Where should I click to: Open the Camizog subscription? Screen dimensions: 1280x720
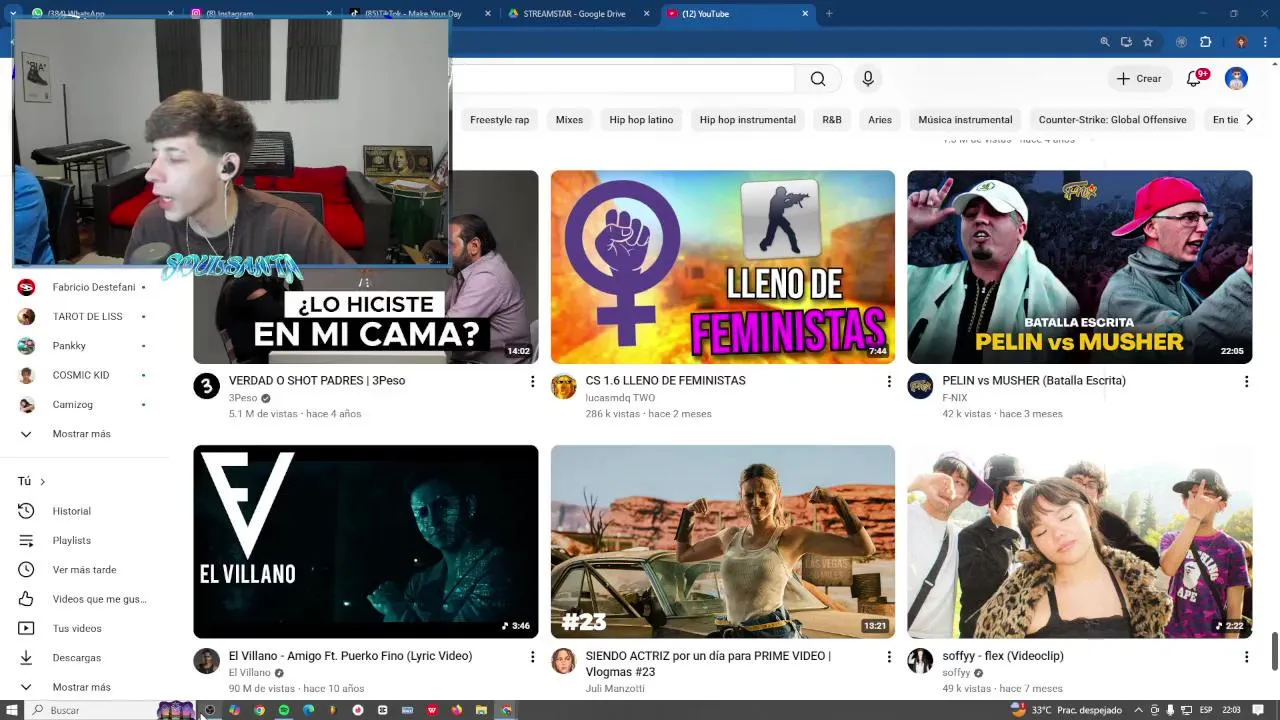pyautogui.click(x=84, y=405)
